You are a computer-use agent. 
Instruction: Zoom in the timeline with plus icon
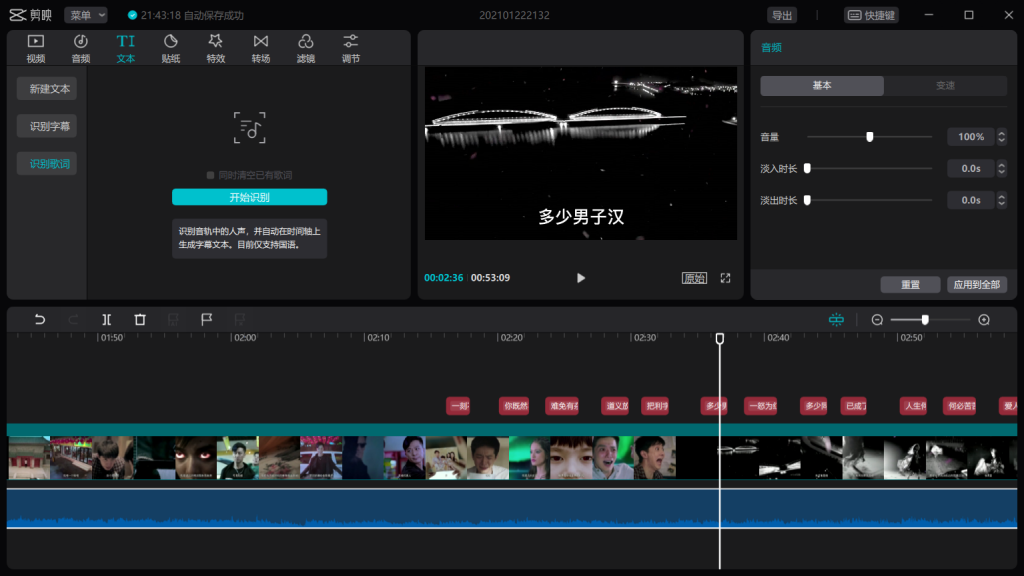pos(984,319)
